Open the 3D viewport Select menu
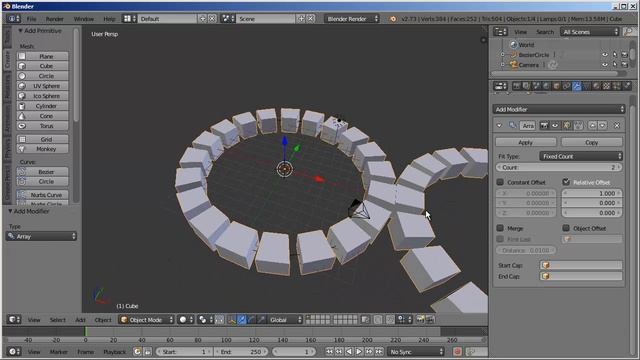 click(58, 320)
